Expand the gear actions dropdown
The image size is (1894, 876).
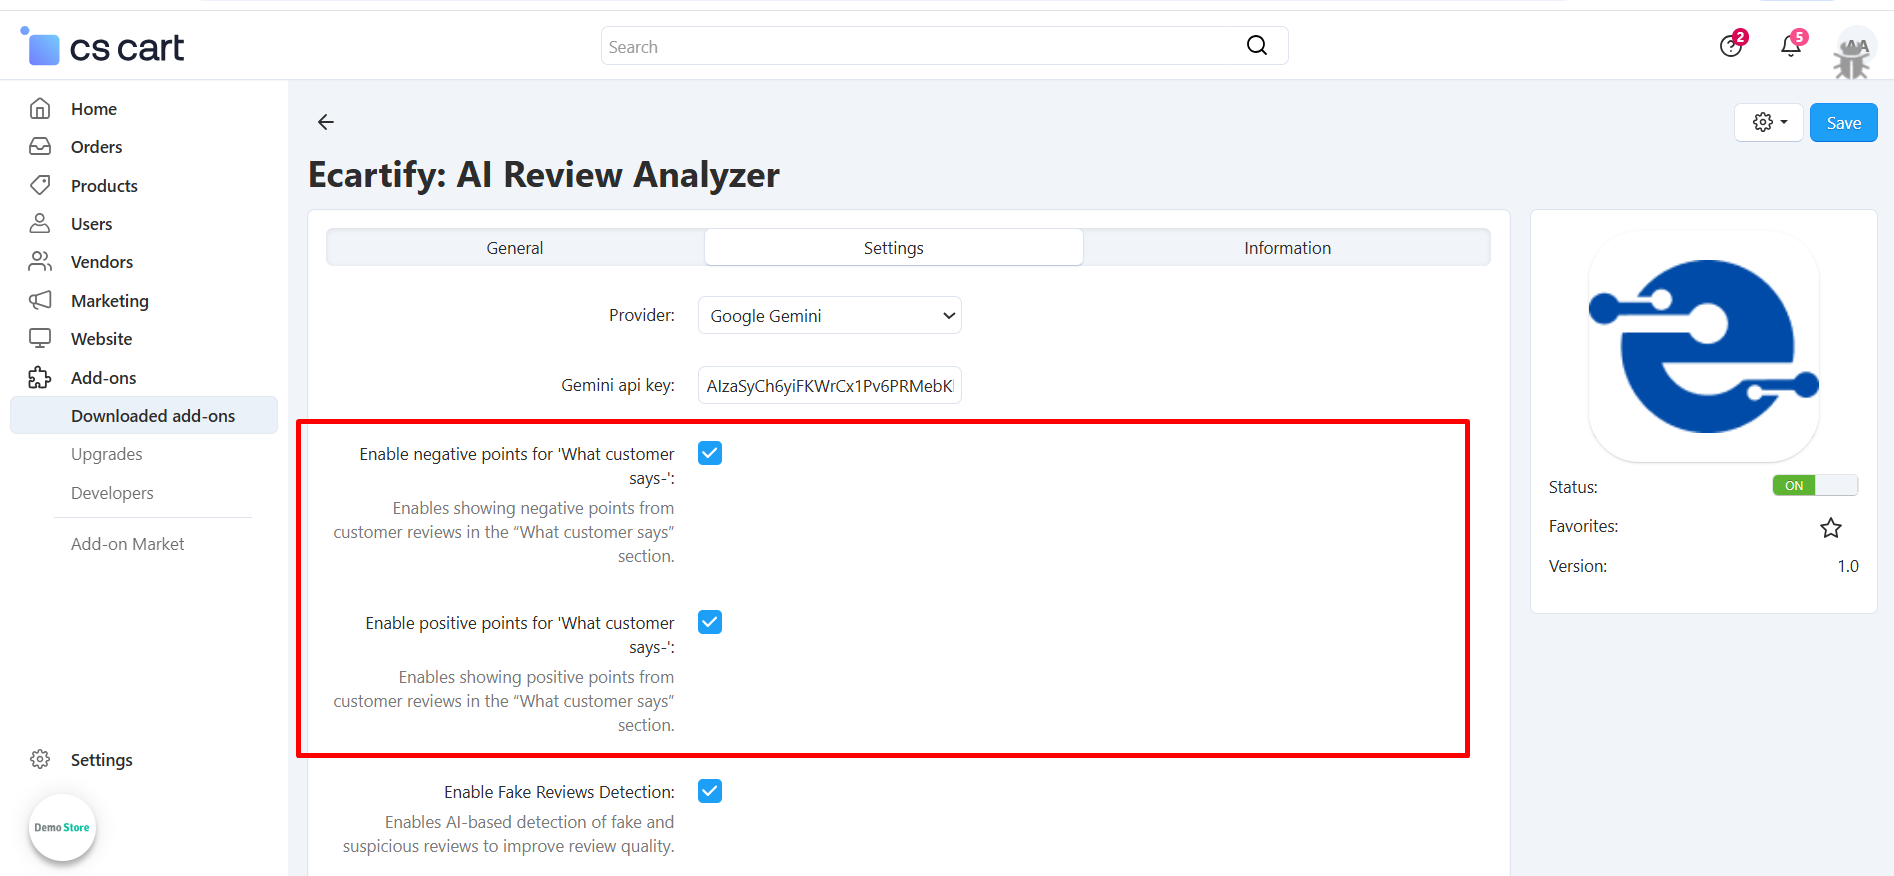pos(1769,123)
